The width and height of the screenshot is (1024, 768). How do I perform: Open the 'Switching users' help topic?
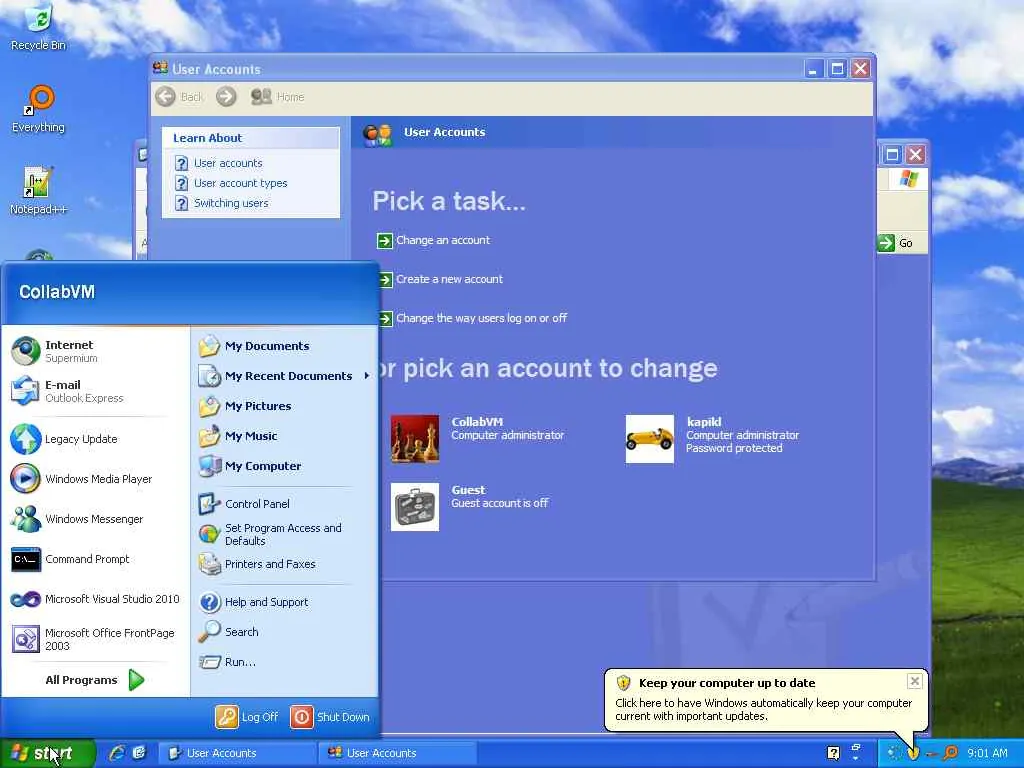231,203
